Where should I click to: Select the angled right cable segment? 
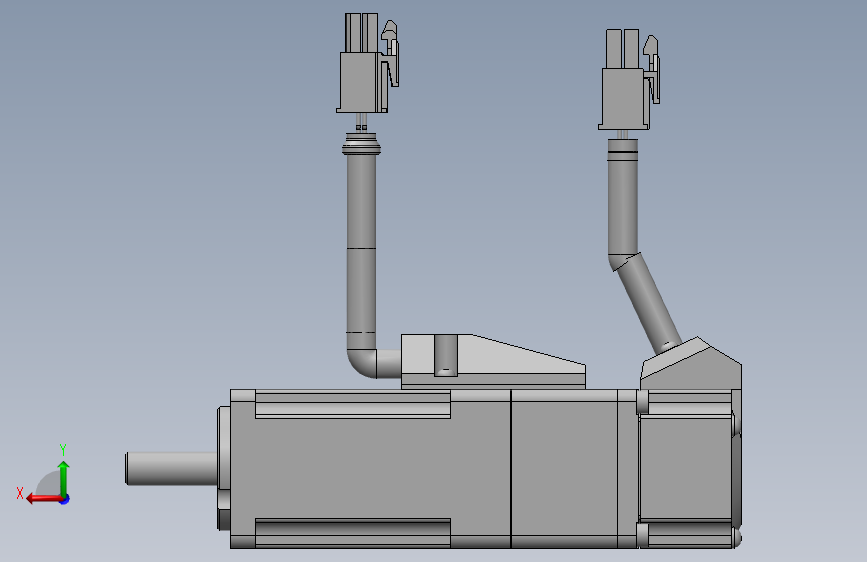[647, 304]
